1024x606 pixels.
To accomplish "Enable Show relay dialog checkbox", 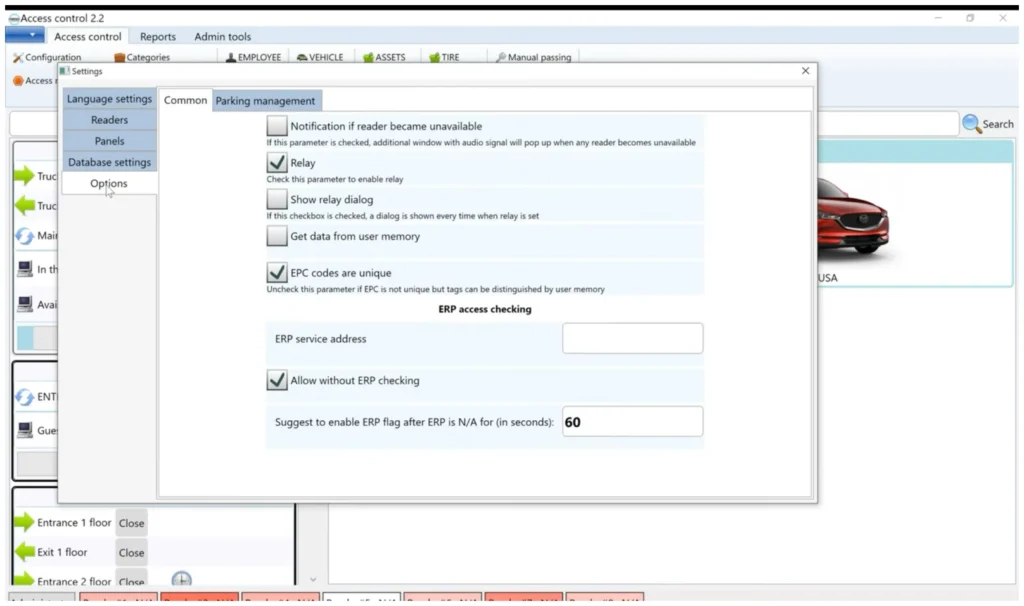I will click(277, 199).
